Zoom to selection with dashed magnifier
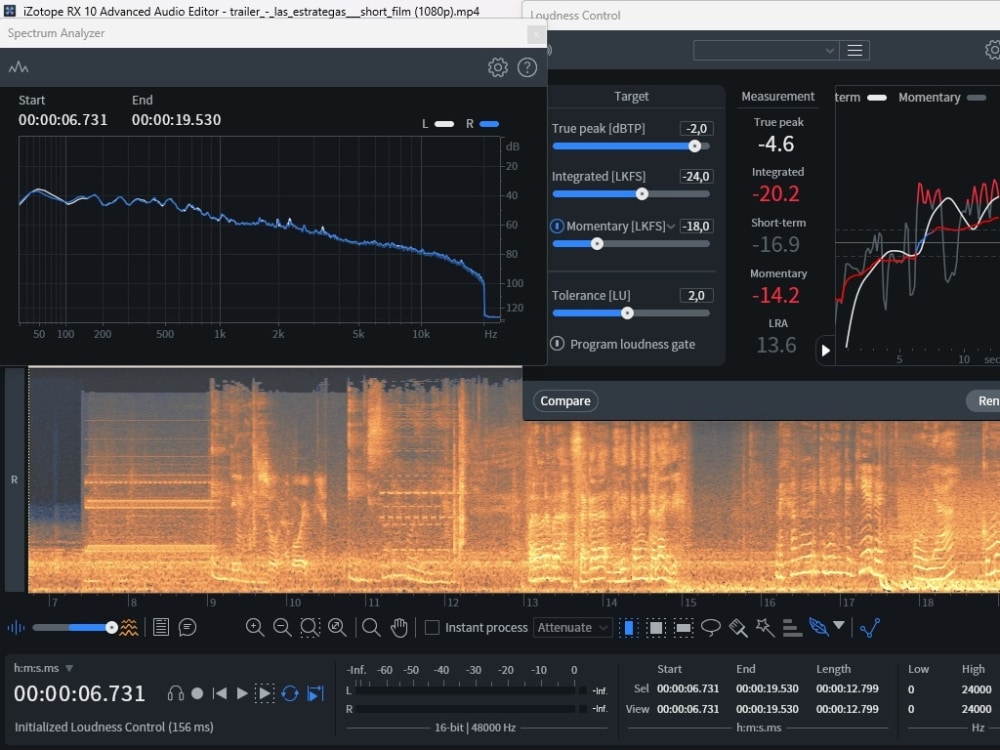The height and width of the screenshot is (750, 1000). [x=310, y=628]
